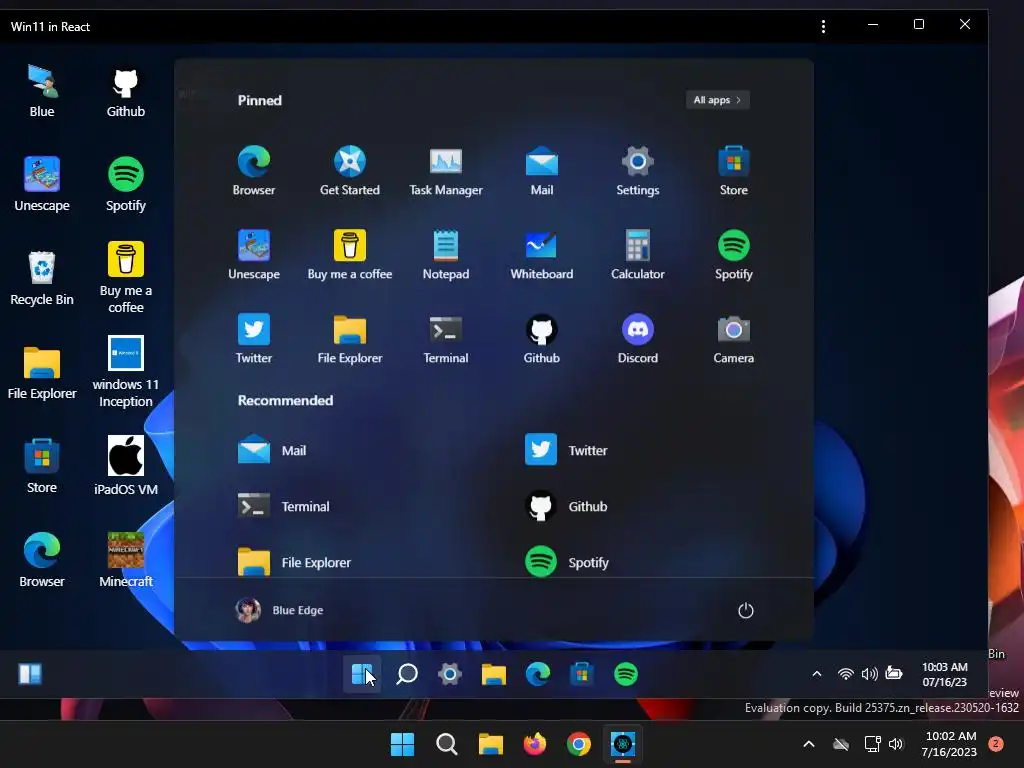The height and width of the screenshot is (768, 1024).
Task: Click host Windows Start button
Action: tap(402, 744)
